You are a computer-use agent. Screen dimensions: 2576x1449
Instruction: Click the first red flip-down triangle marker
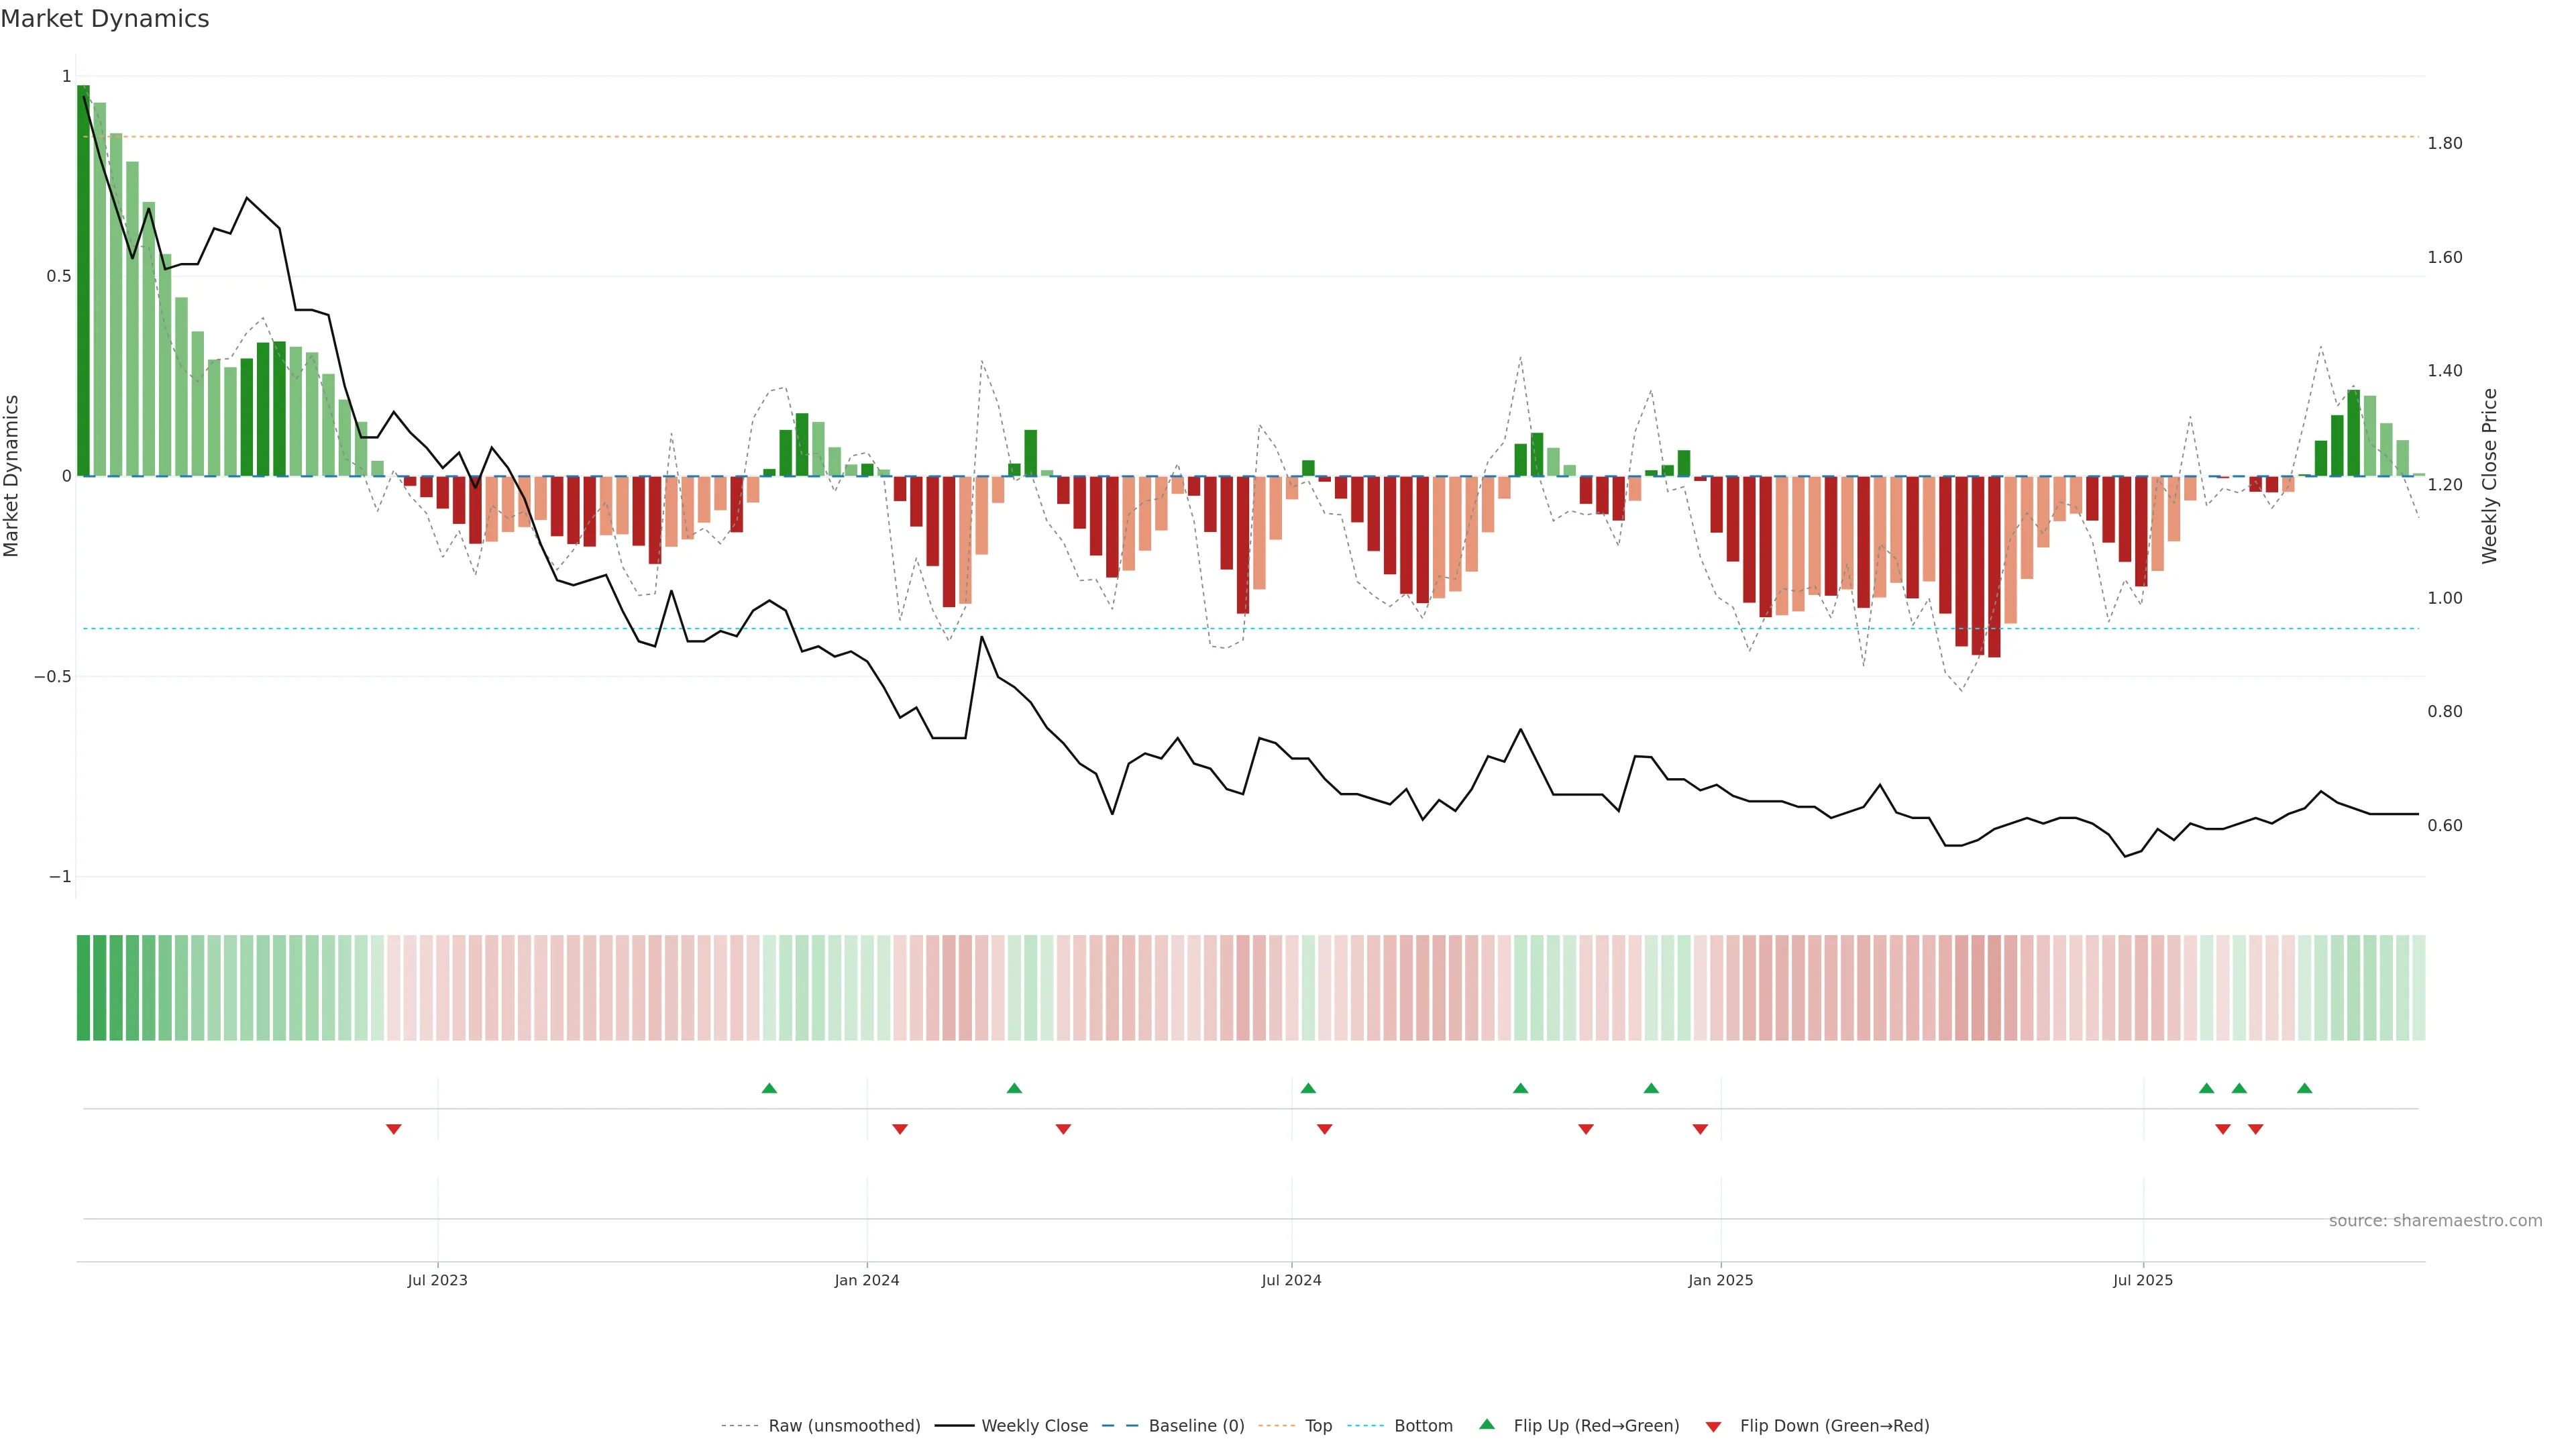tap(393, 1129)
